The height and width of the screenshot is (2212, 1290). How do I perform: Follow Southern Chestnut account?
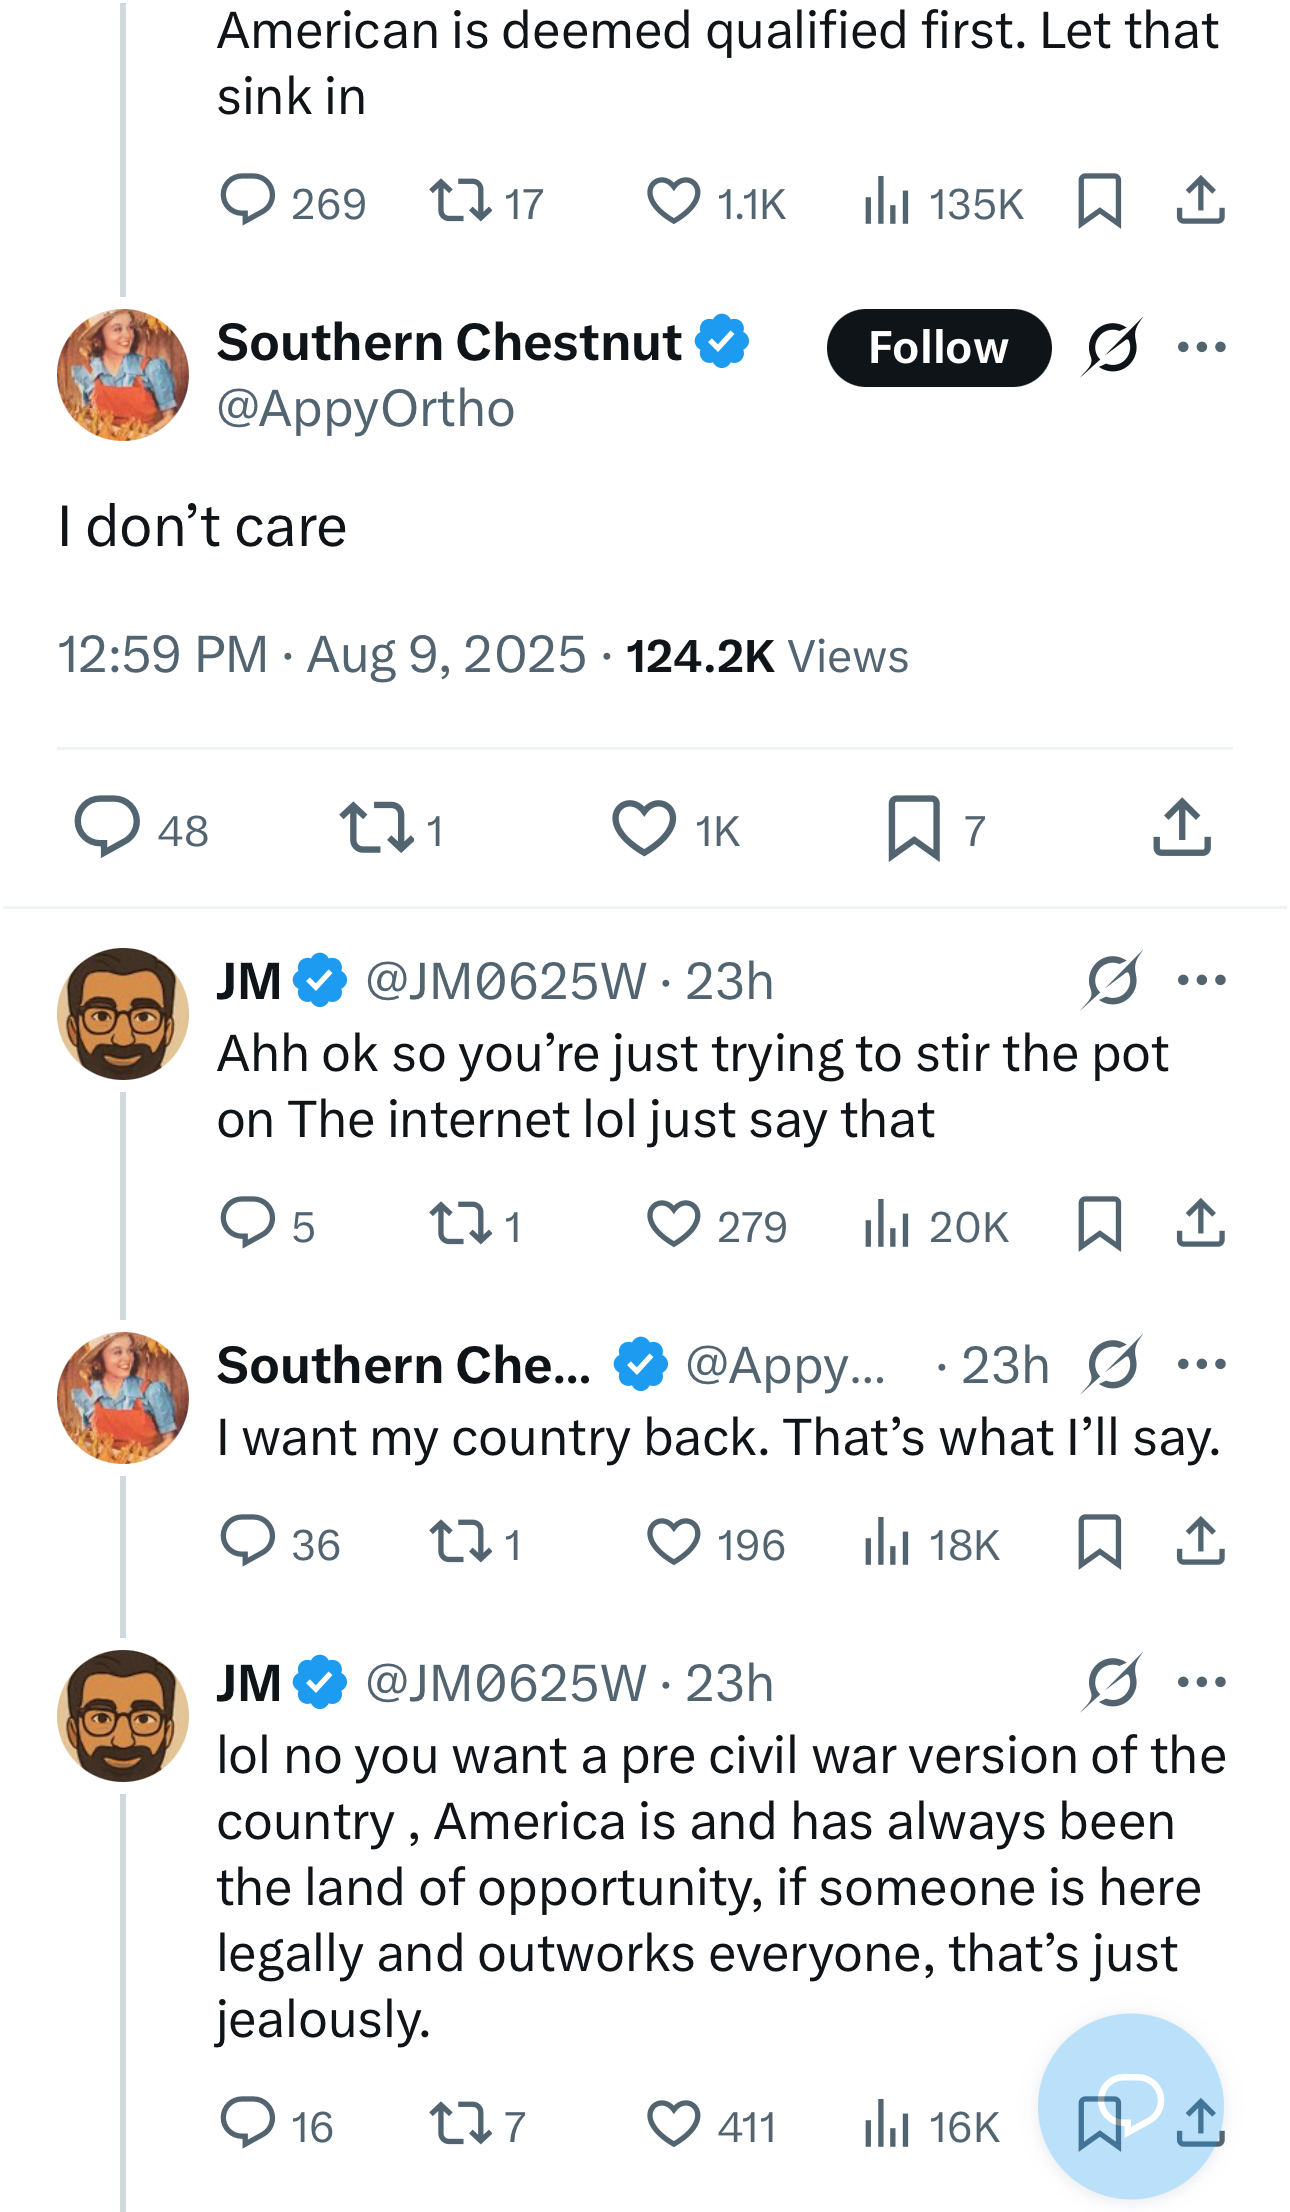click(938, 348)
